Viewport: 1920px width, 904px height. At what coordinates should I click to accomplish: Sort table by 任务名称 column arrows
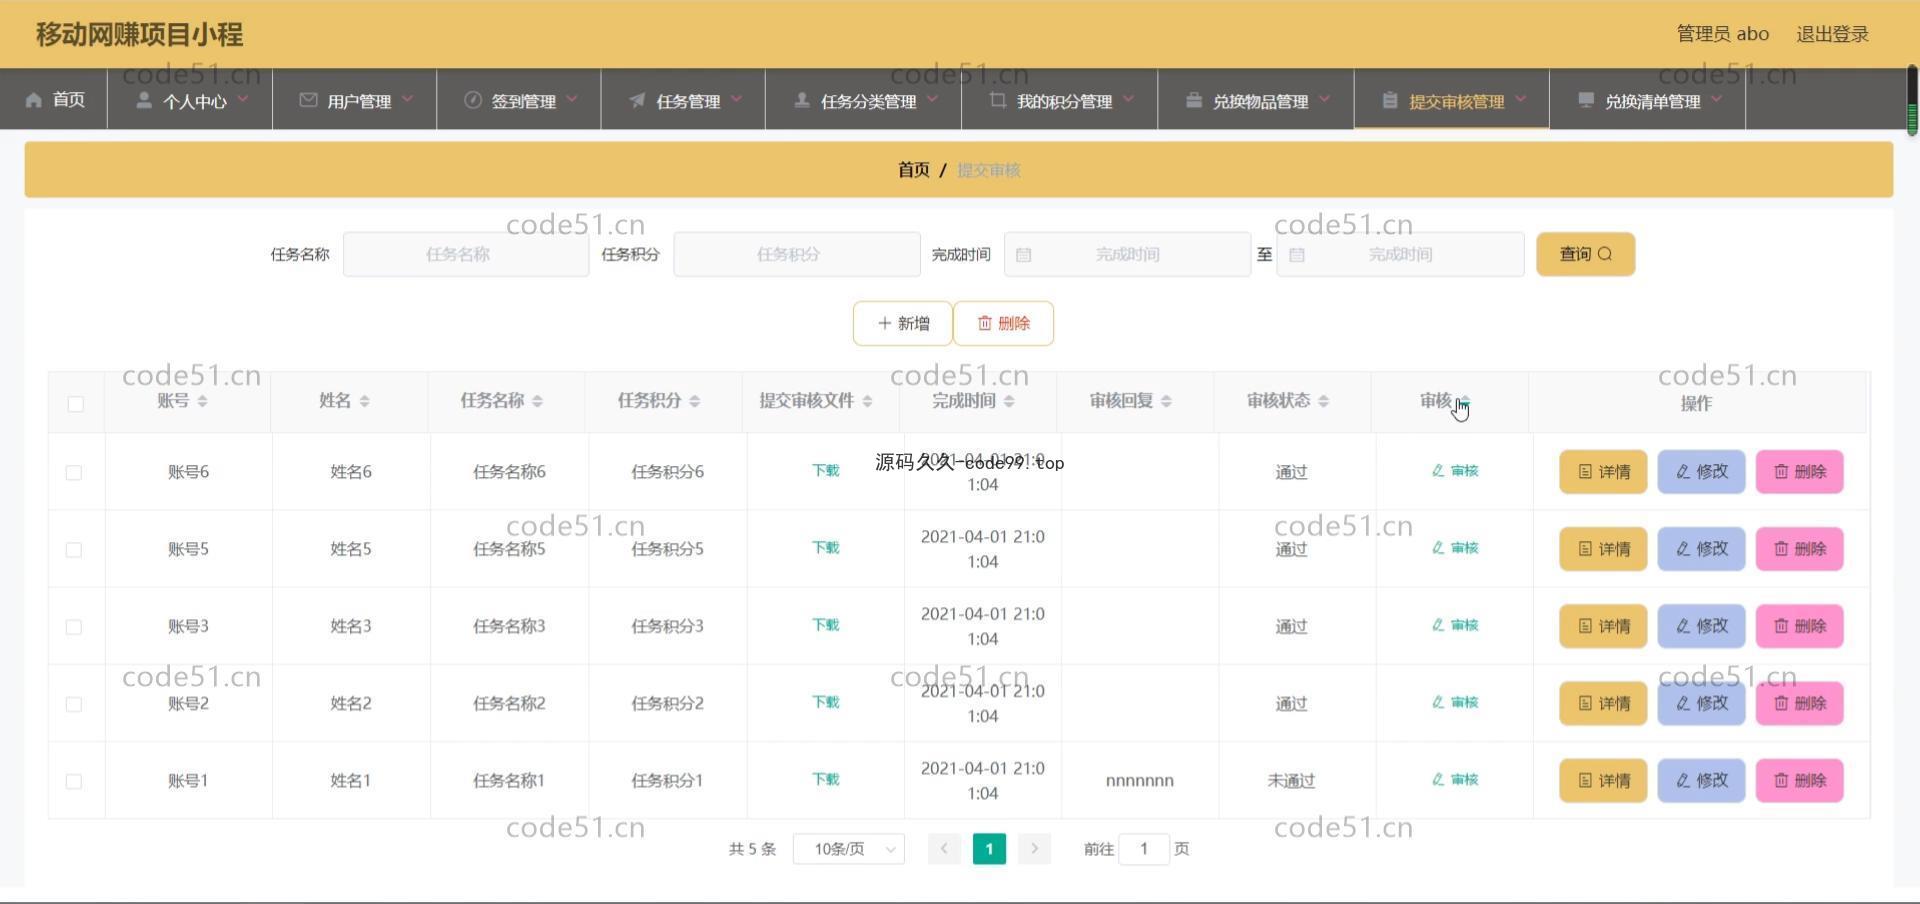[x=537, y=401]
